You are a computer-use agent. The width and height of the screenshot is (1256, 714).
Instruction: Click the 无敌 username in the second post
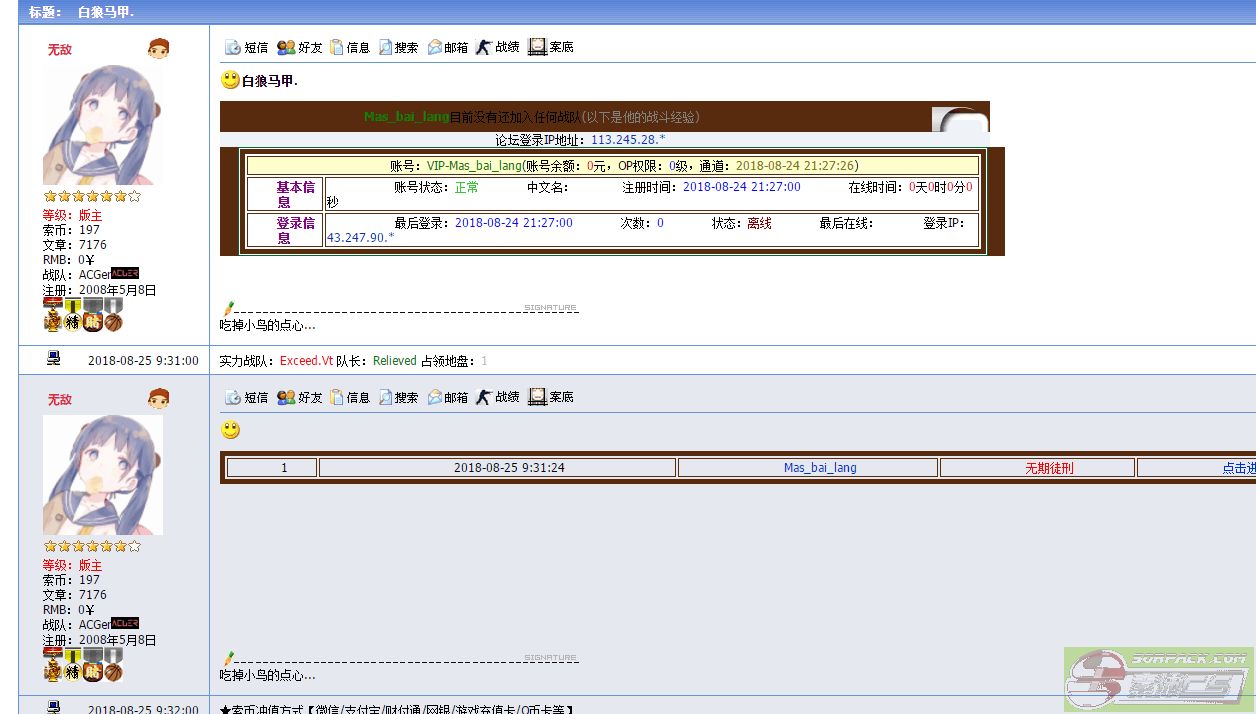point(60,400)
